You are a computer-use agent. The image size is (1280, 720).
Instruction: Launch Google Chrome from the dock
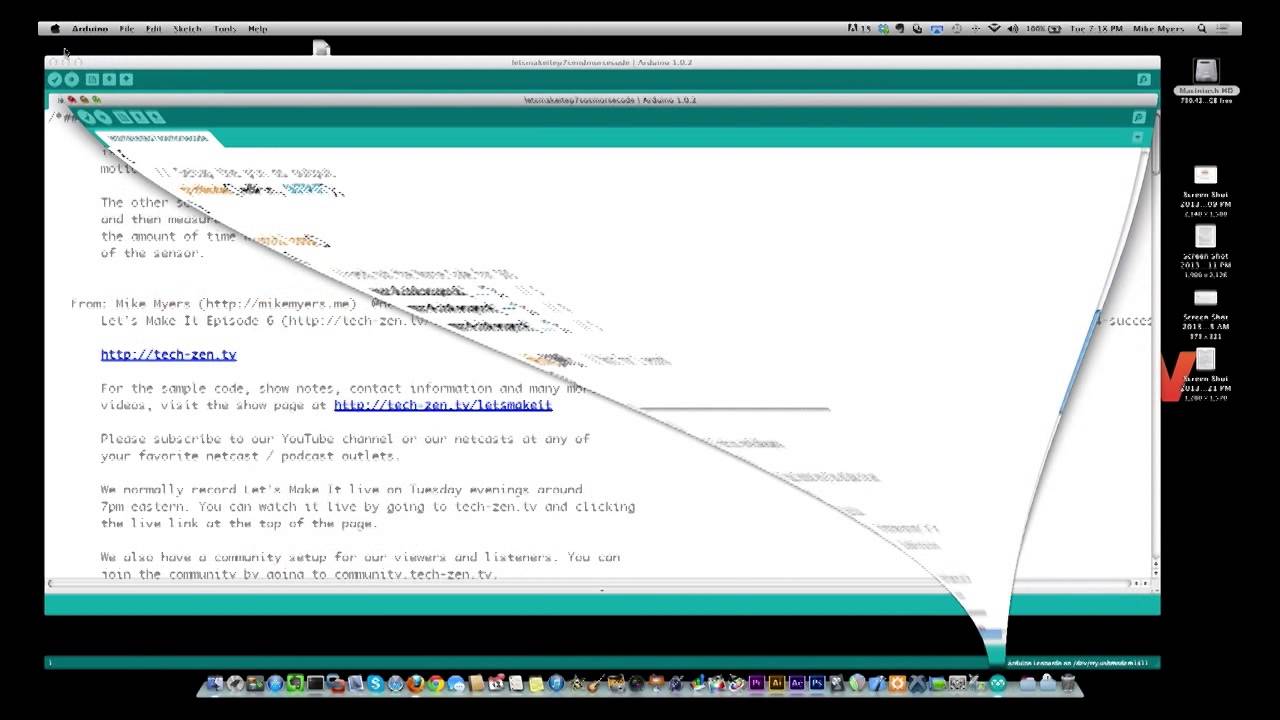(x=436, y=684)
